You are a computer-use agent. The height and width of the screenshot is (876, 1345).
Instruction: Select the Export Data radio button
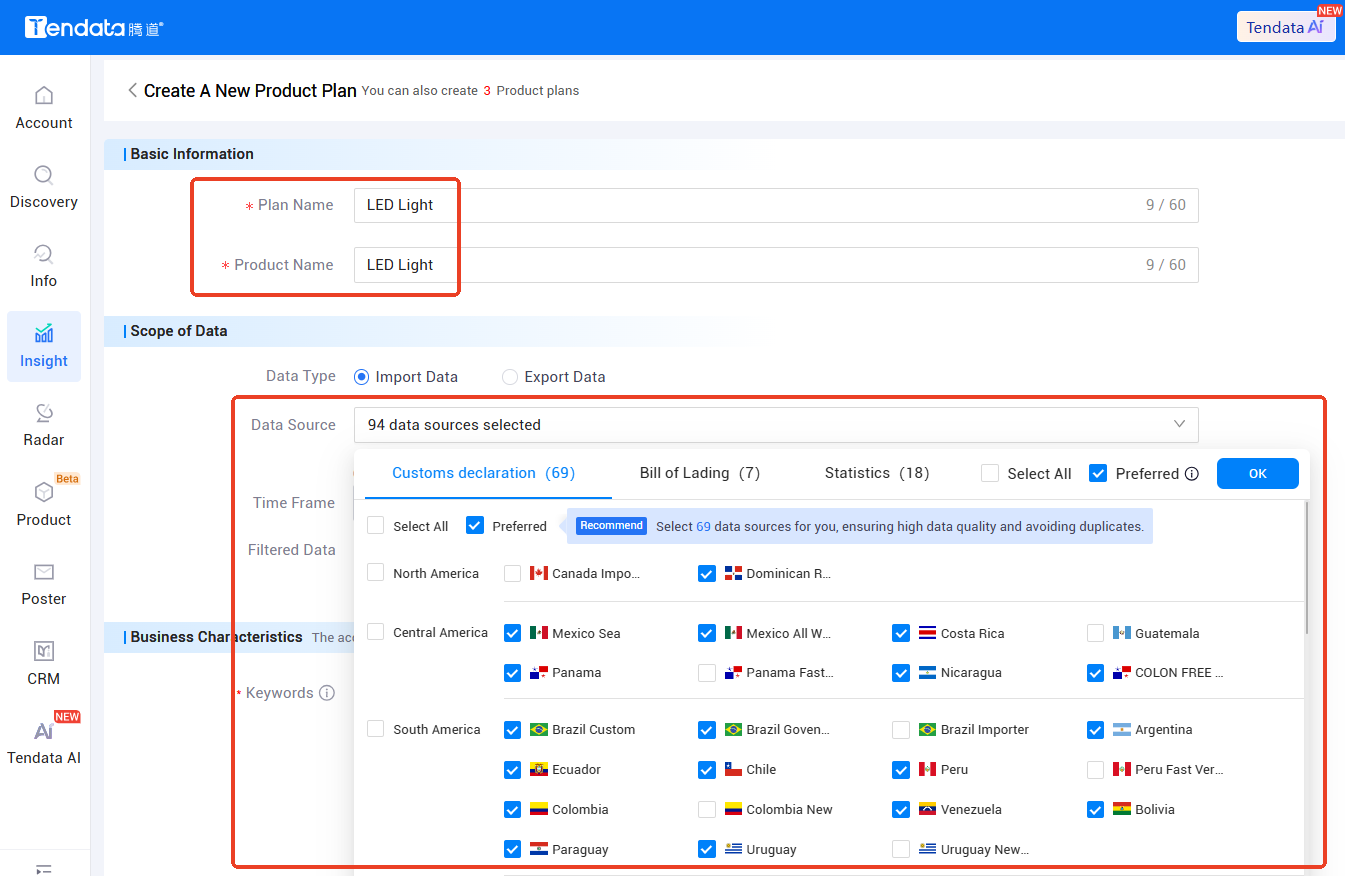[510, 377]
